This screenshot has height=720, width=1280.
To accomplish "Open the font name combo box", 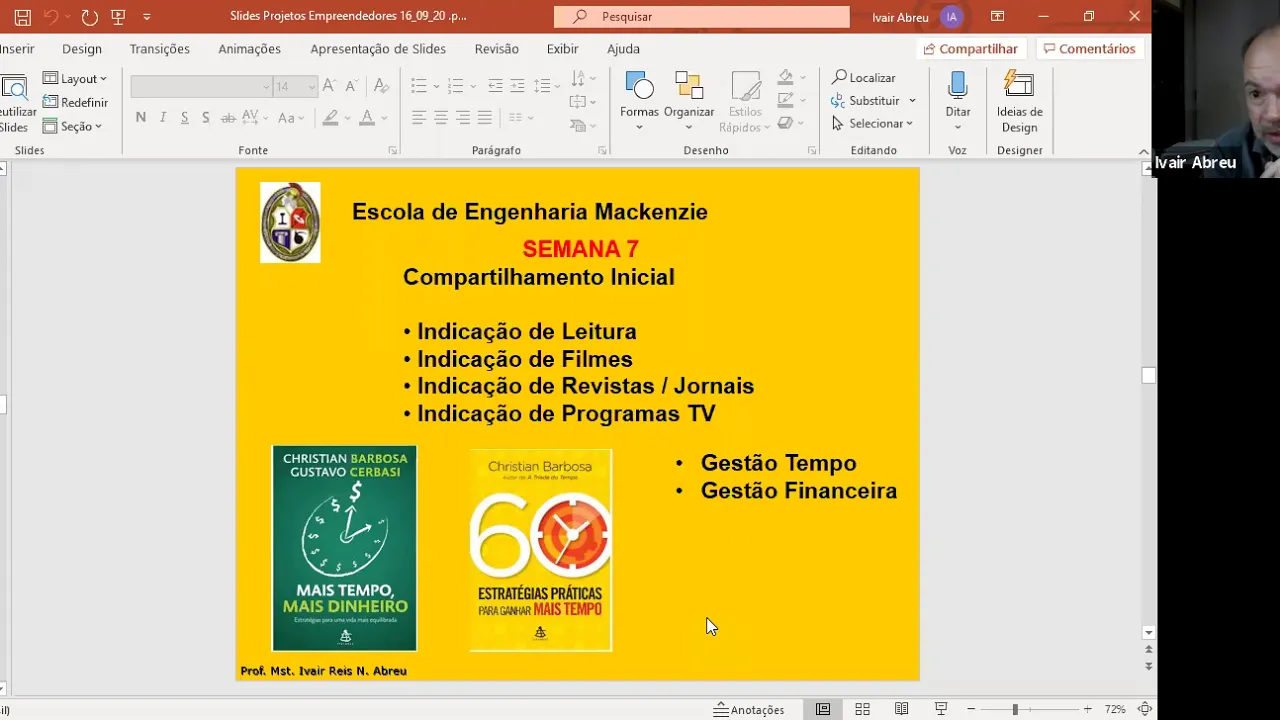I will tap(201, 87).
